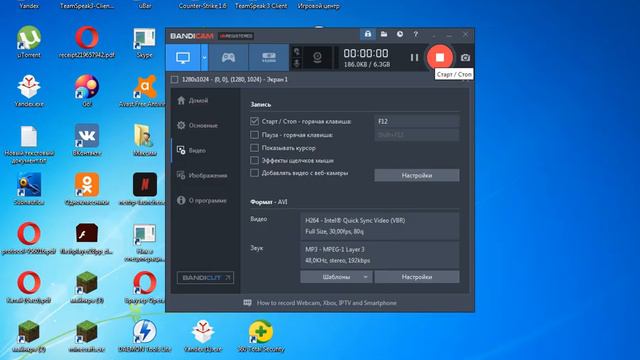Open receipt PDF Opera icon on desktop
The height and width of the screenshot is (360, 640).
coord(87,42)
